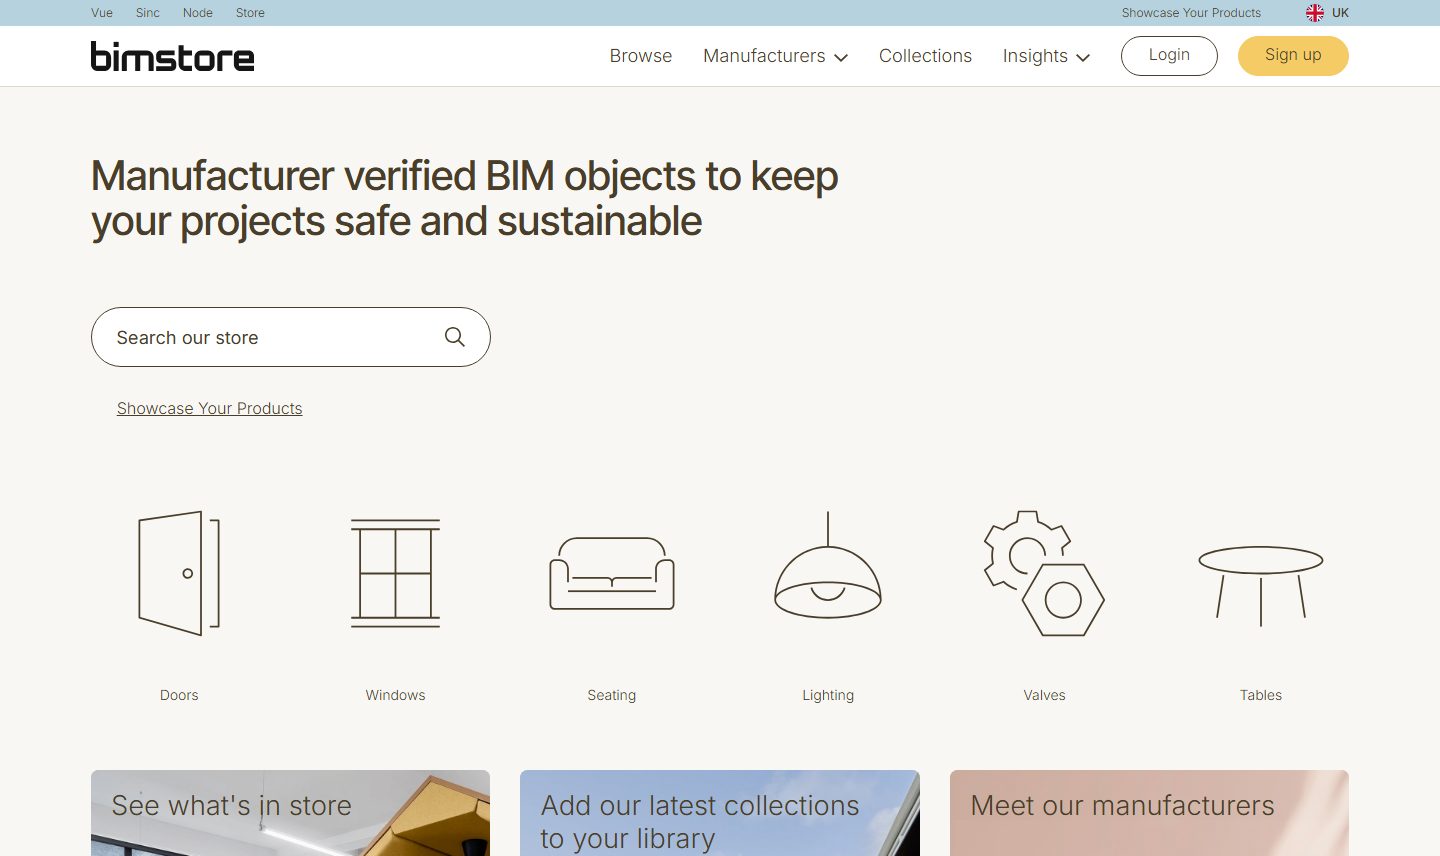The height and width of the screenshot is (856, 1440).
Task: Go to the Browse page
Action: [x=641, y=56]
